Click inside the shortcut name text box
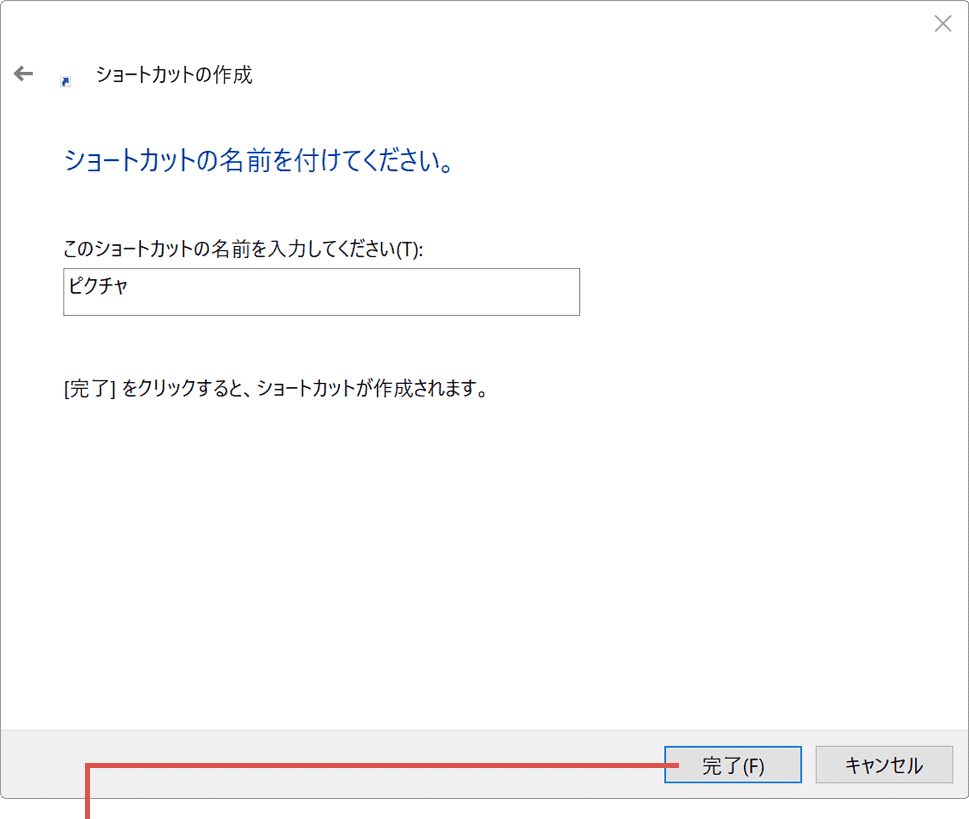The height and width of the screenshot is (819, 969). click(321, 292)
